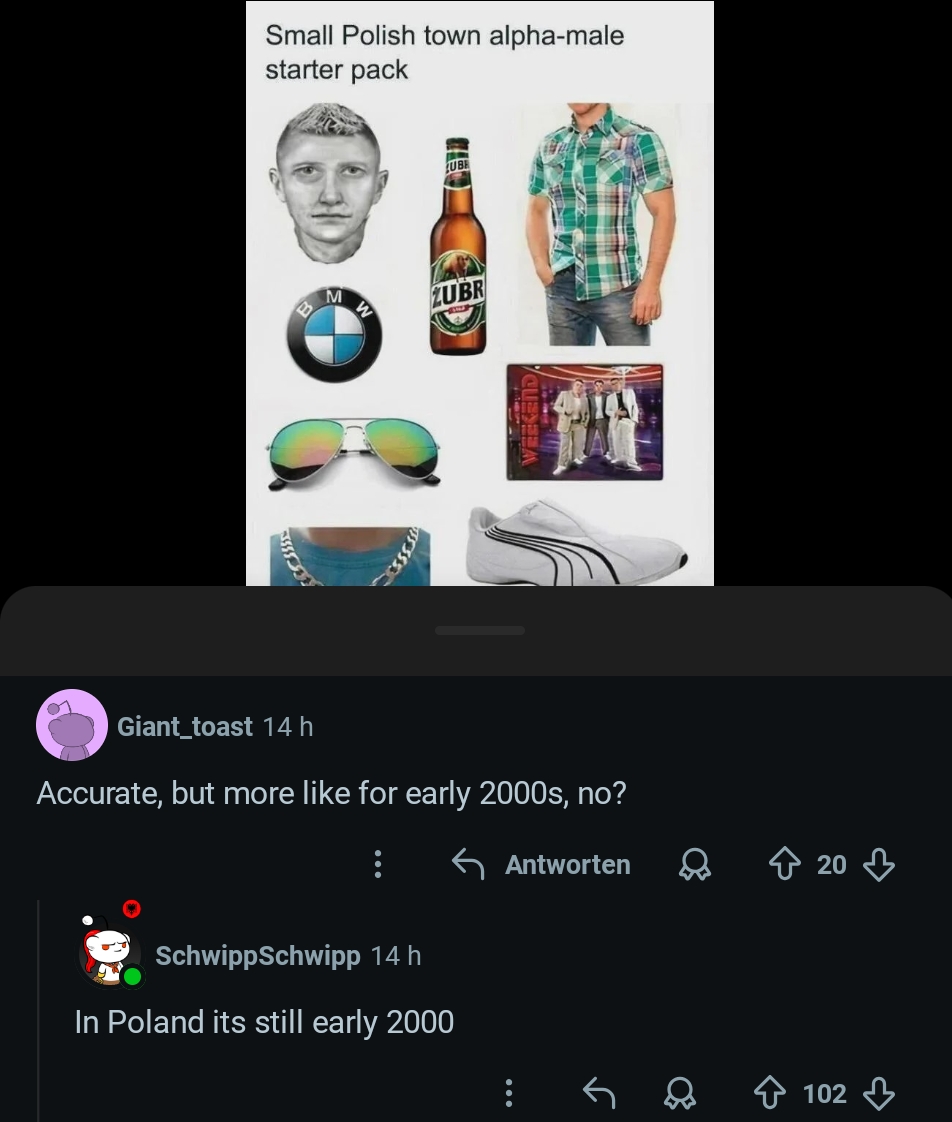Click the Antworten reply button
Image resolution: width=952 pixels, height=1122 pixels.
click(x=543, y=864)
